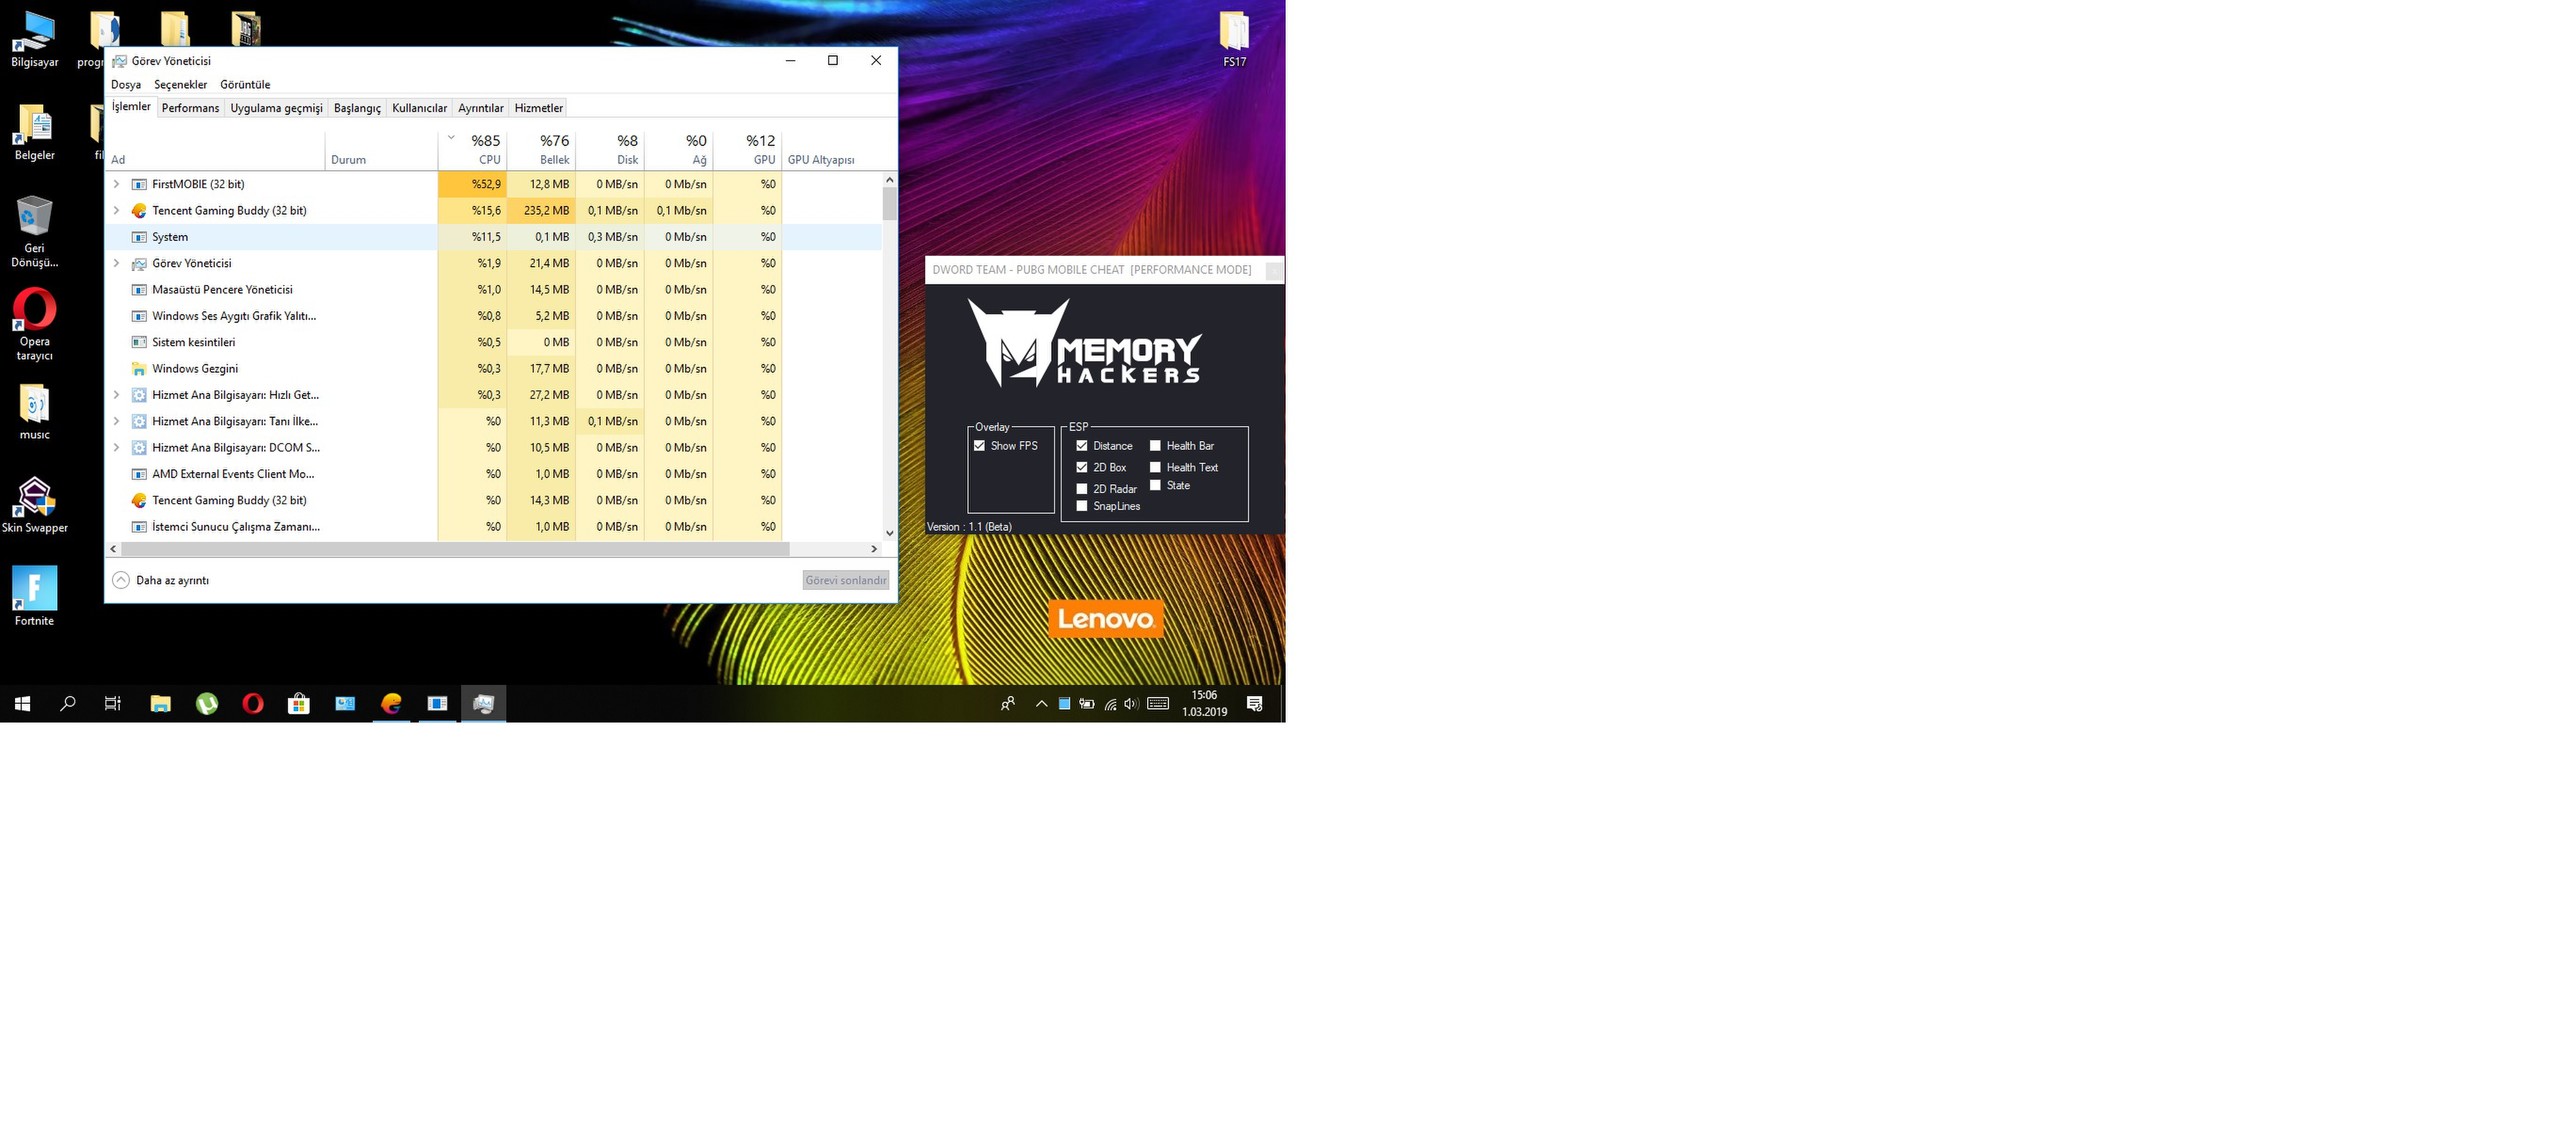The height and width of the screenshot is (1144, 2560).
Task: Open Task View from the taskbar
Action: [x=113, y=704]
